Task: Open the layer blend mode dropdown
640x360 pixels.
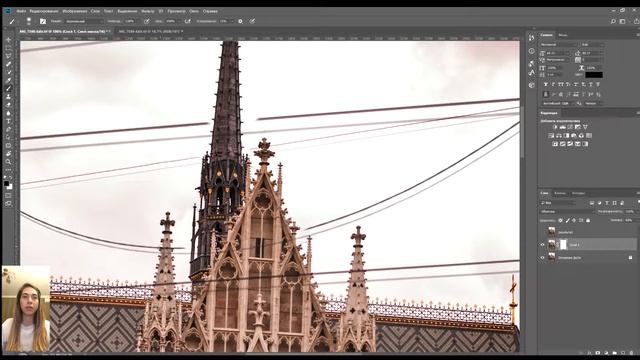Action: click(567, 212)
